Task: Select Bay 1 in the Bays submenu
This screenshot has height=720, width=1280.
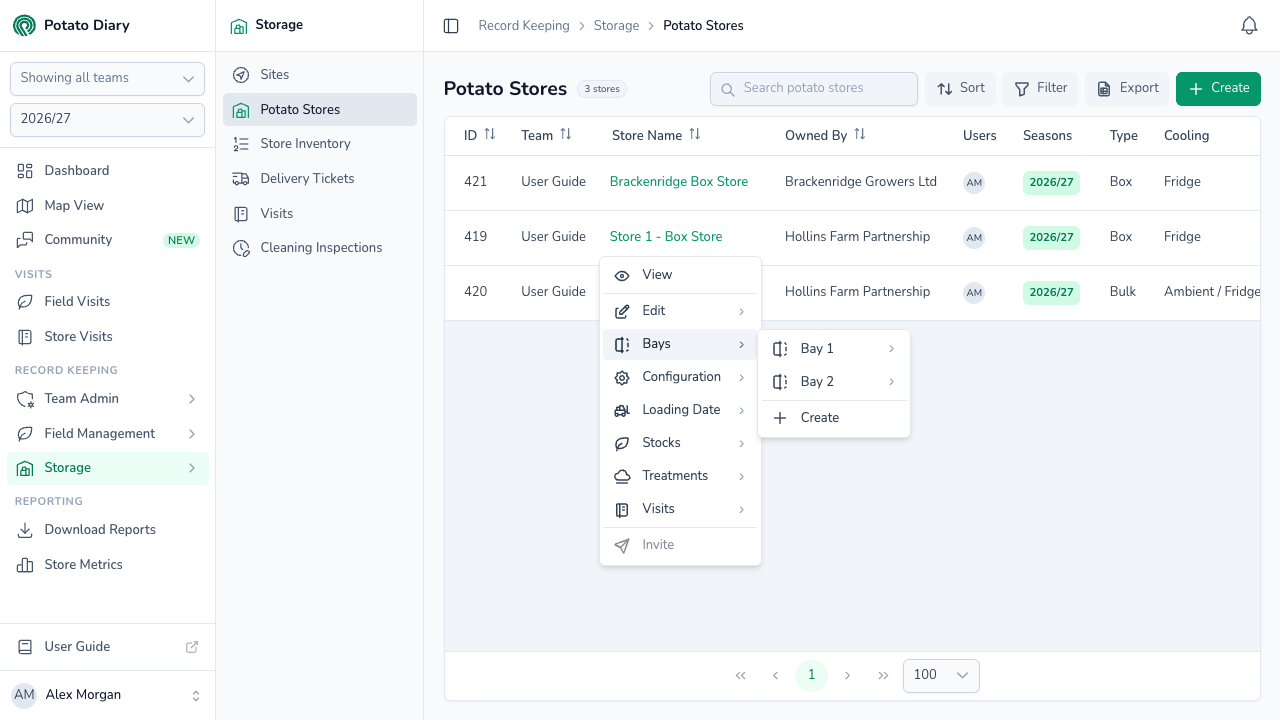Action: point(834,349)
